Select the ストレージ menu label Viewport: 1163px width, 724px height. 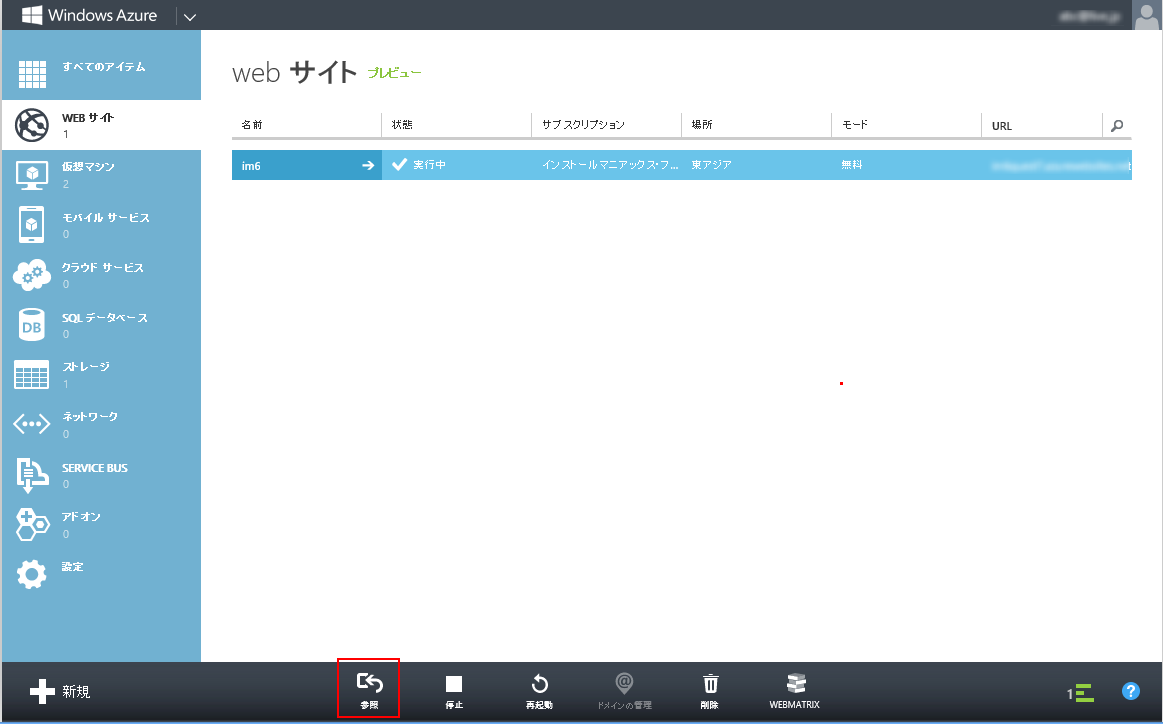pos(86,366)
